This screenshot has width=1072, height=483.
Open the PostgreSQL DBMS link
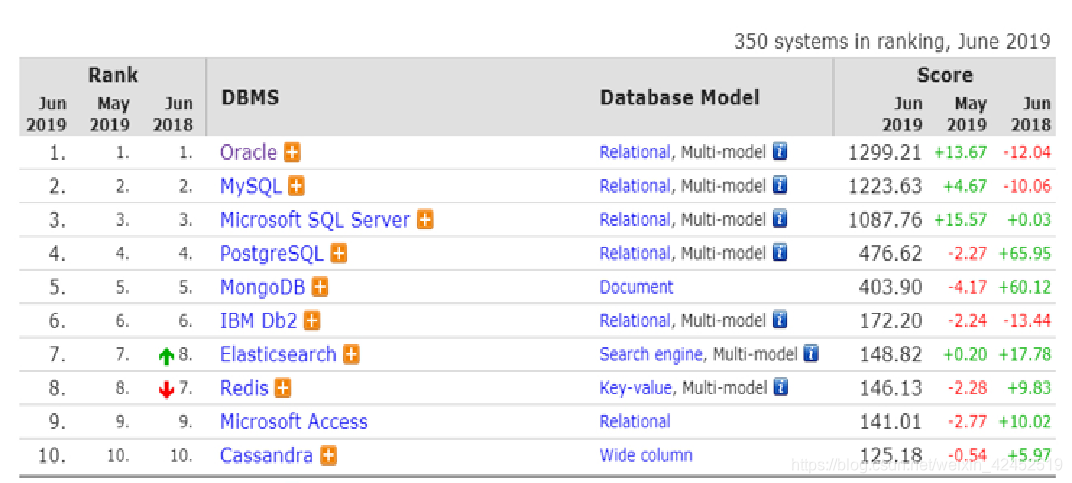pos(271,254)
